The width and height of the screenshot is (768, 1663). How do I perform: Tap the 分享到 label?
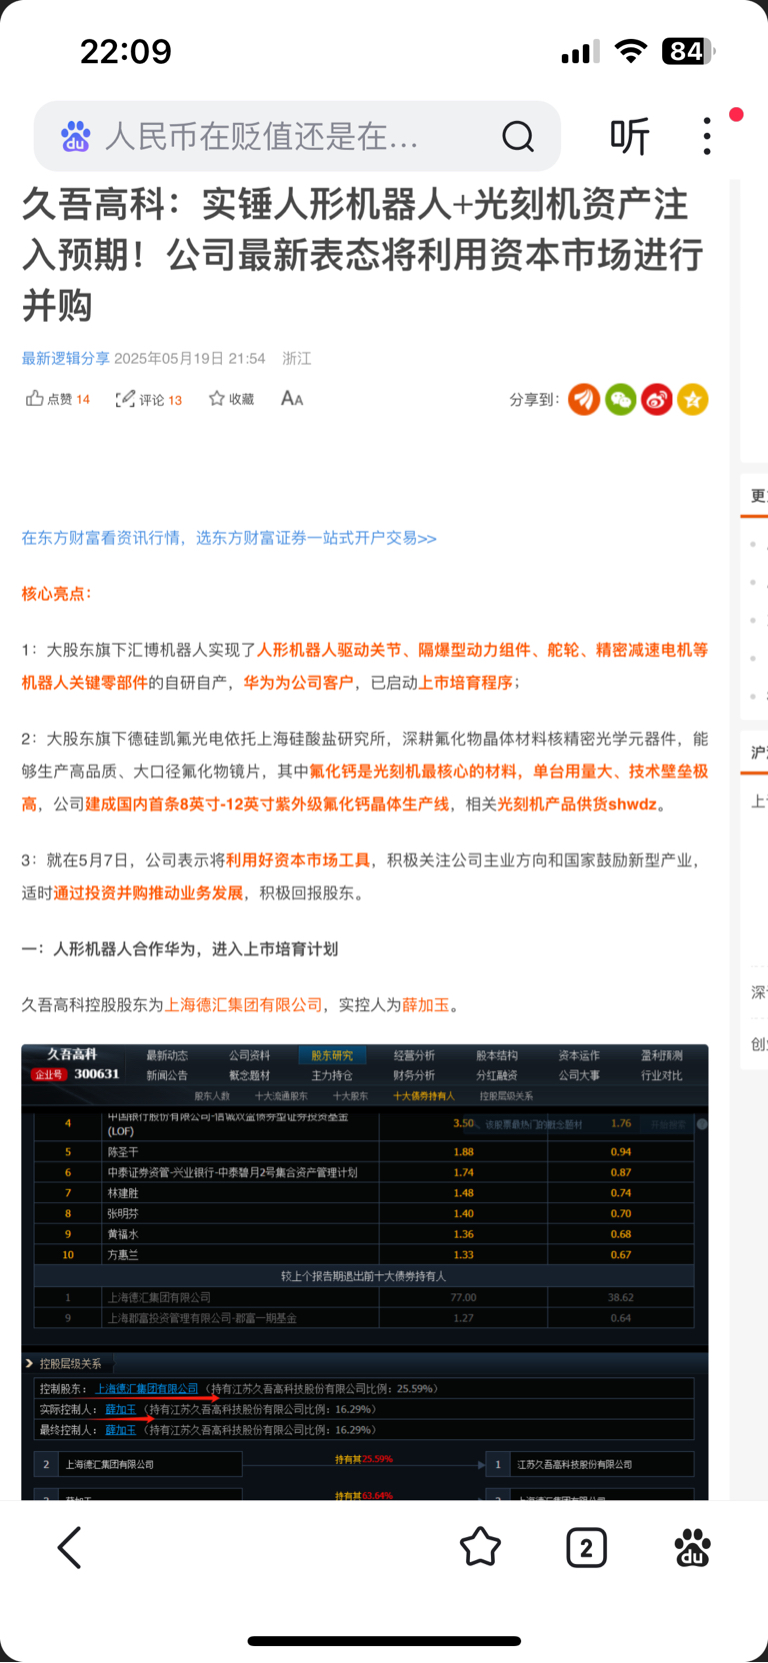click(x=535, y=399)
